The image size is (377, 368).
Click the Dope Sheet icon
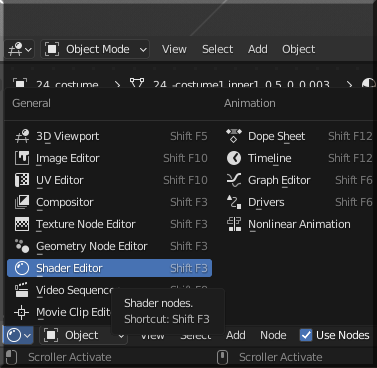point(234,136)
